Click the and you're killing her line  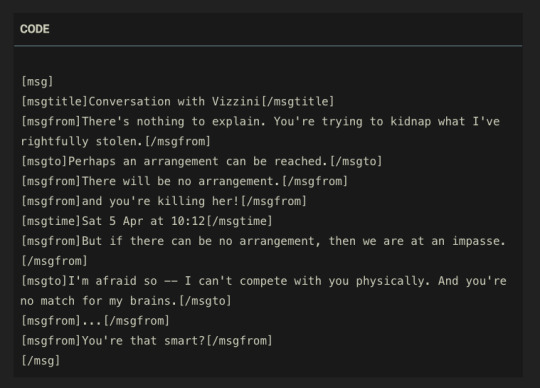(164, 201)
